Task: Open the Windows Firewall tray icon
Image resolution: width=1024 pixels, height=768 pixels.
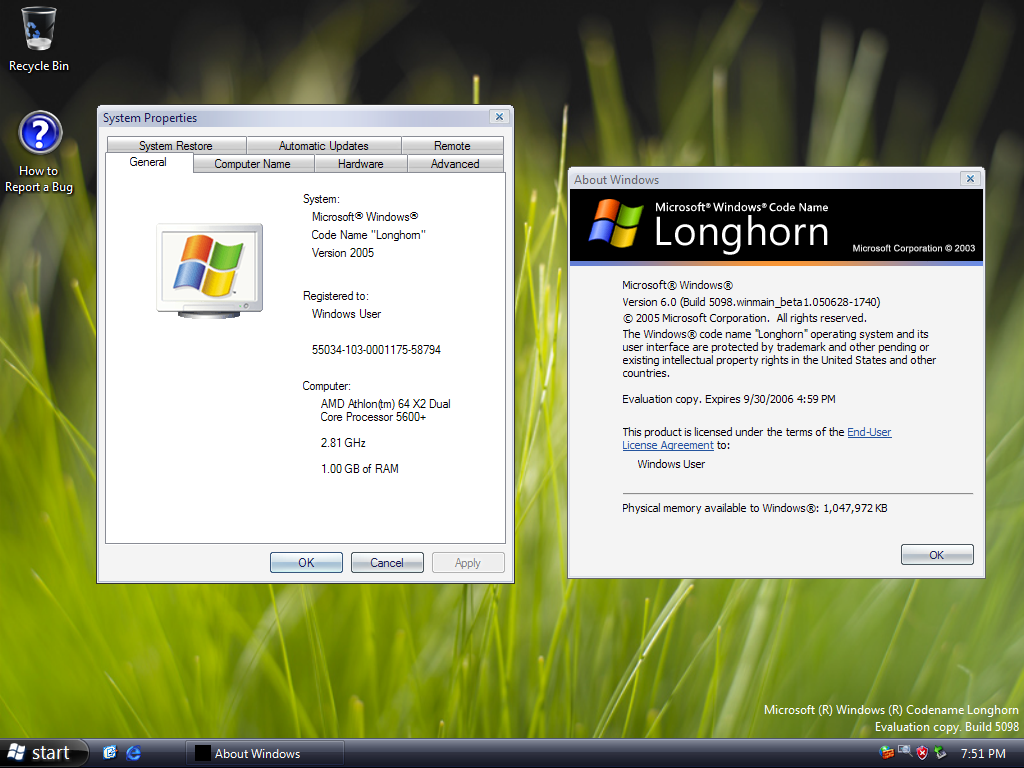Action: coord(886,752)
